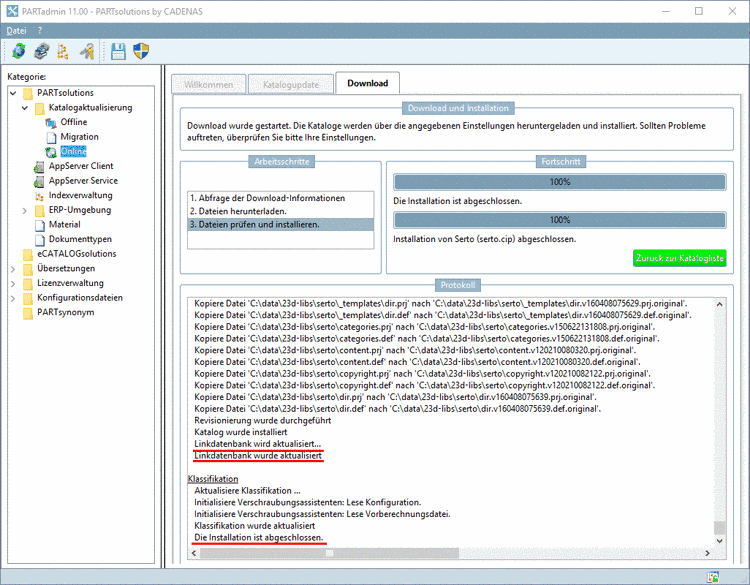Viewport: 750px width, 585px height.
Task: Select the Download tab
Action: [x=367, y=83]
